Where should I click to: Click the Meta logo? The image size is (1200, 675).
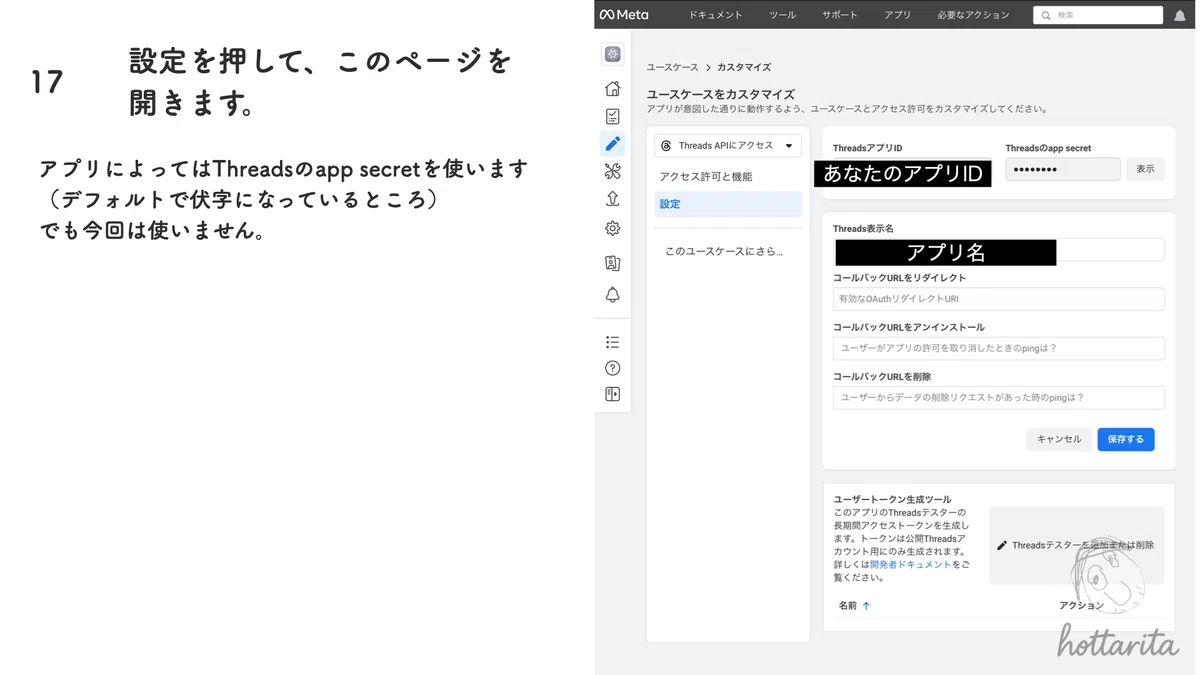pyautogui.click(x=624, y=15)
